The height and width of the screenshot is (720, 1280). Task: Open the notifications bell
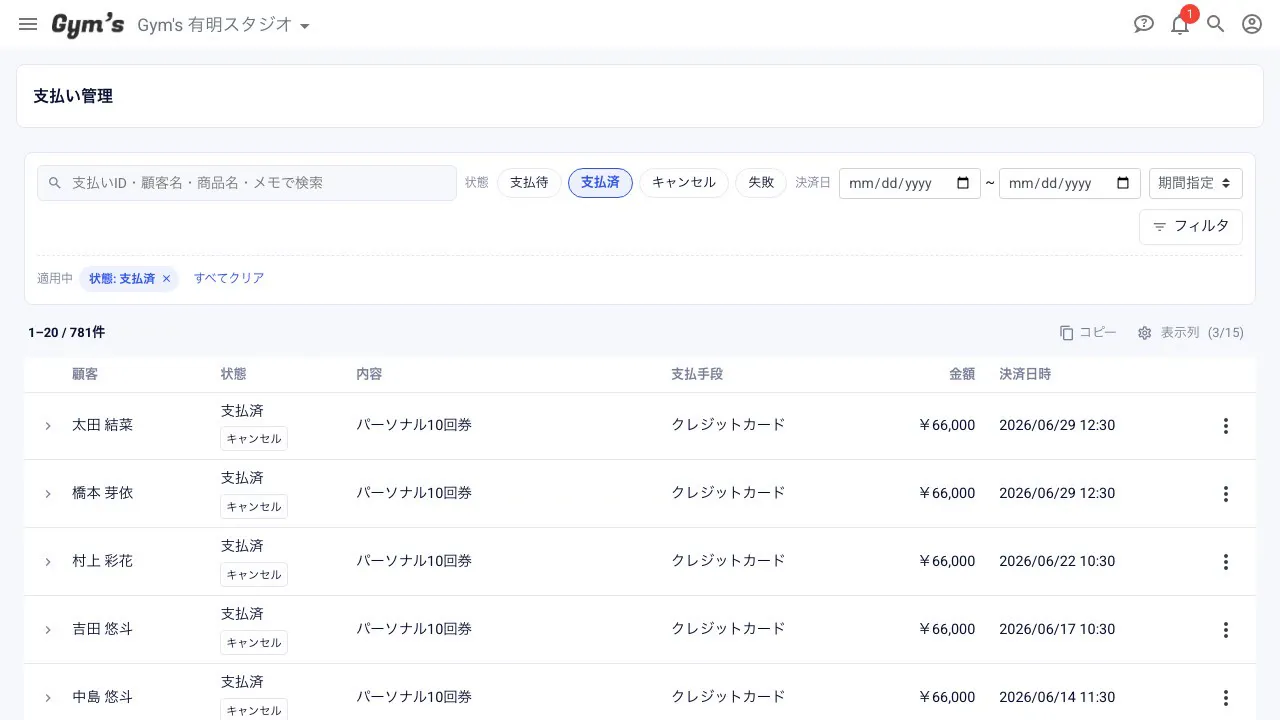[1180, 24]
